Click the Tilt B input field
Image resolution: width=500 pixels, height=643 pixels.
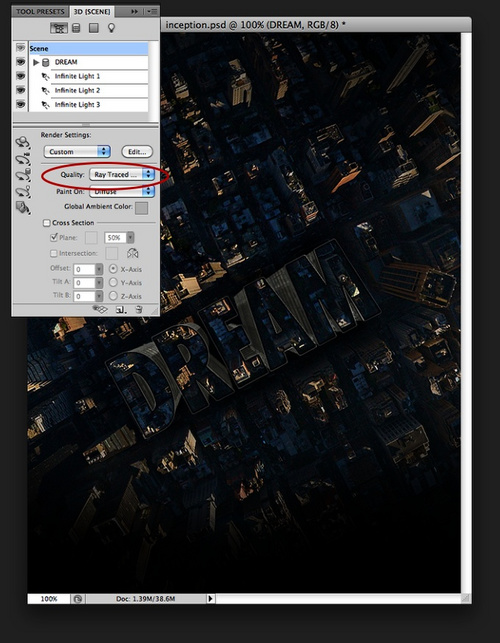(84, 296)
